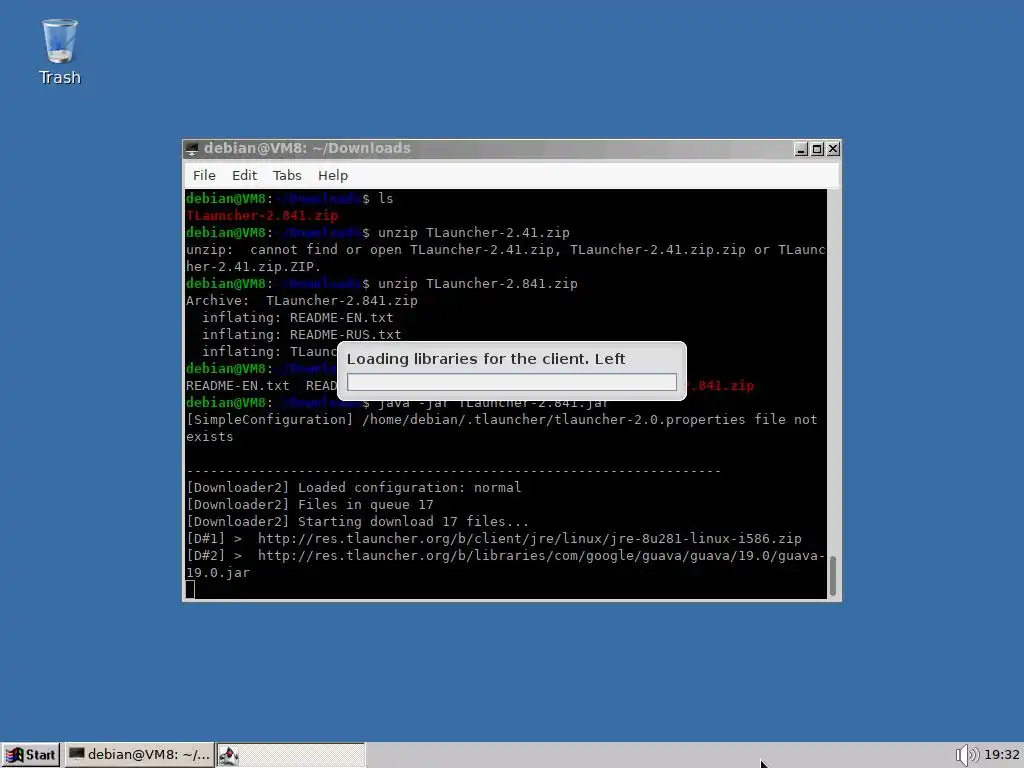Open the File menu in terminal
Screen dimensions: 1024x768
coord(204,175)
